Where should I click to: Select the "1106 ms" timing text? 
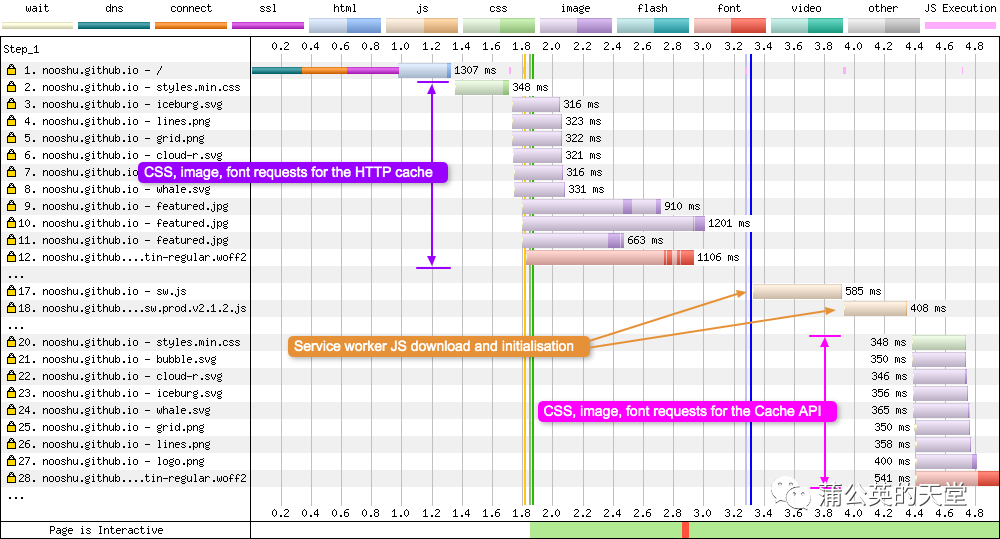pos(718,257)
